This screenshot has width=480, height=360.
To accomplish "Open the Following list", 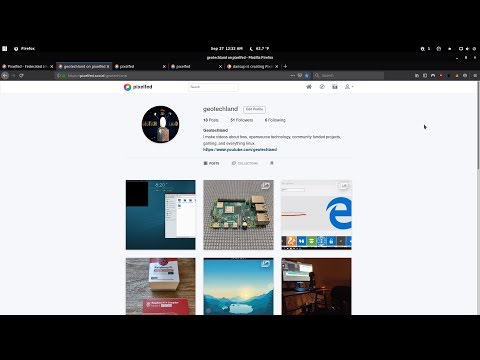I will click(275, 120).
